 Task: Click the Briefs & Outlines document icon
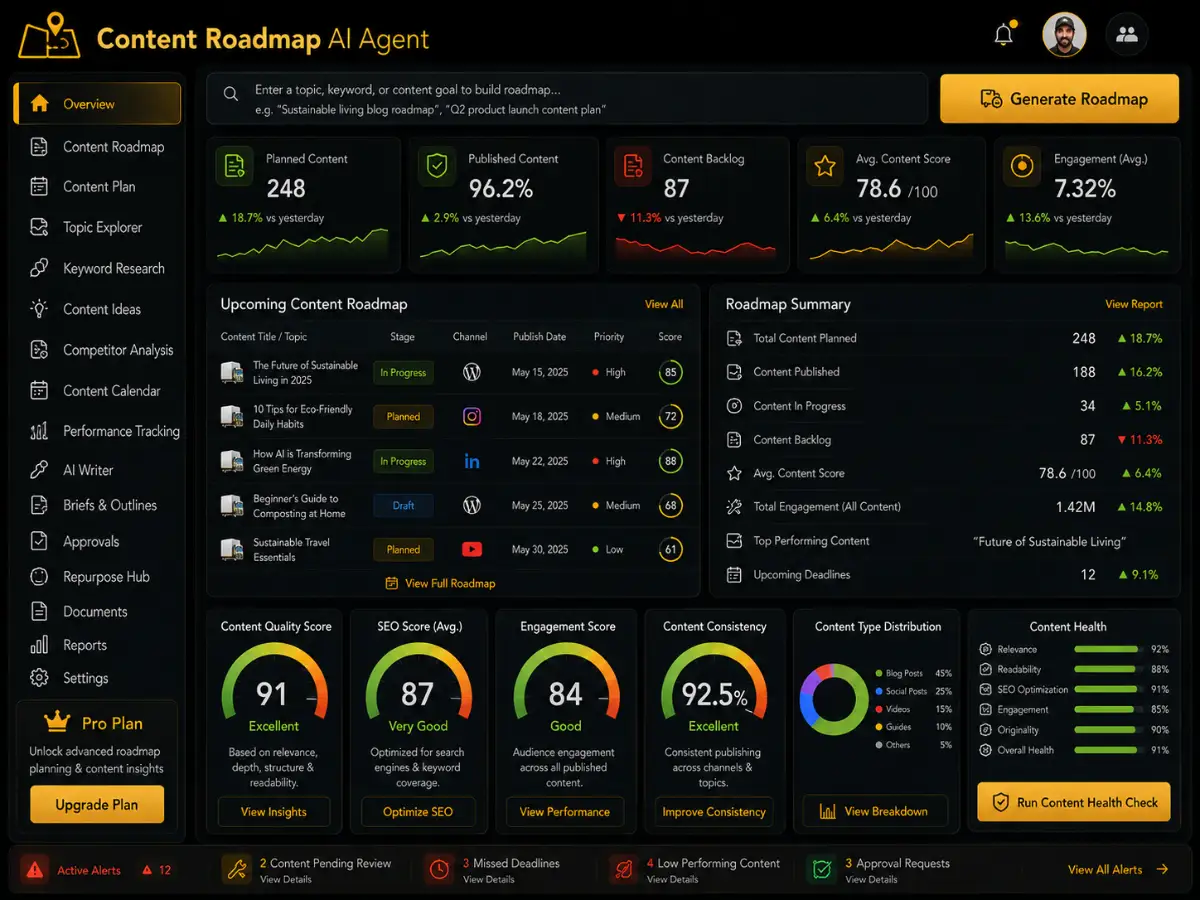[39, 505]
